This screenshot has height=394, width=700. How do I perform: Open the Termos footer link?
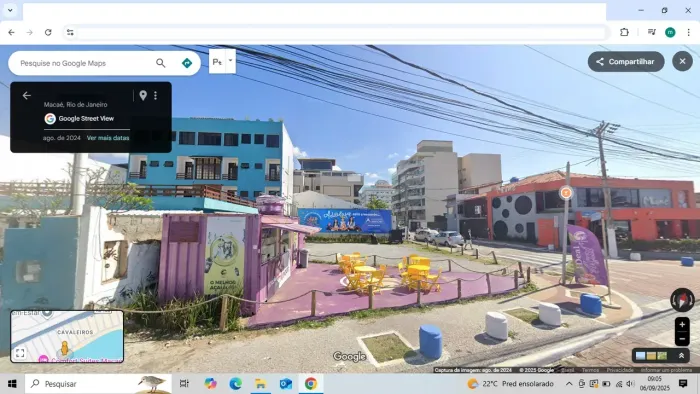(x=590, y=370)
